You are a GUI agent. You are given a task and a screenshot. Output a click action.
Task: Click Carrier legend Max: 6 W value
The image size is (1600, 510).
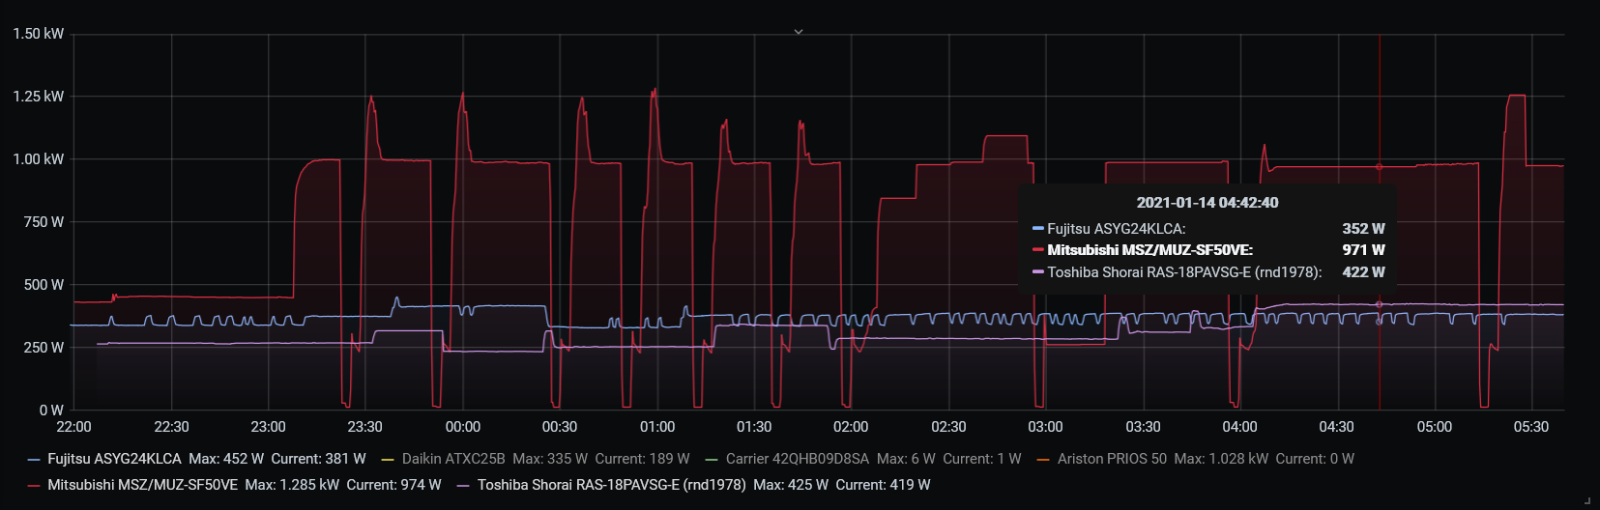coord(906,459)
